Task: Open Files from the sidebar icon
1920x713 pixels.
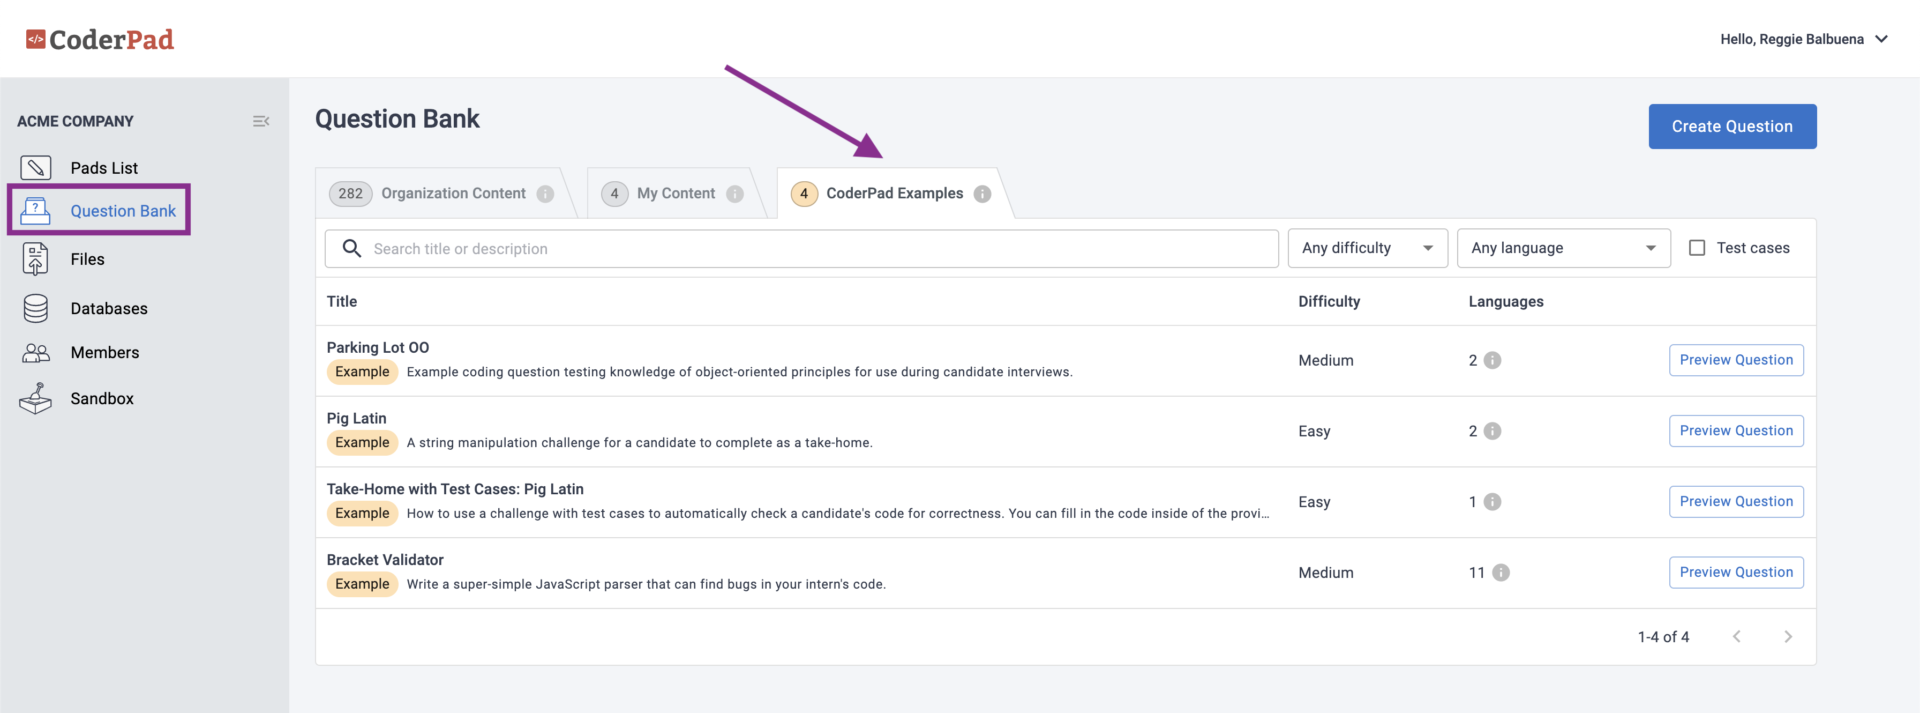Action: (36, 259)
